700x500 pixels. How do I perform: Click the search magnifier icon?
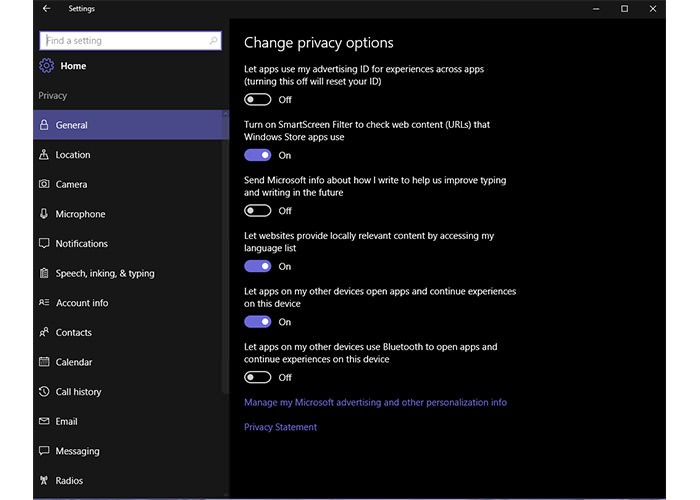[213, 41]
